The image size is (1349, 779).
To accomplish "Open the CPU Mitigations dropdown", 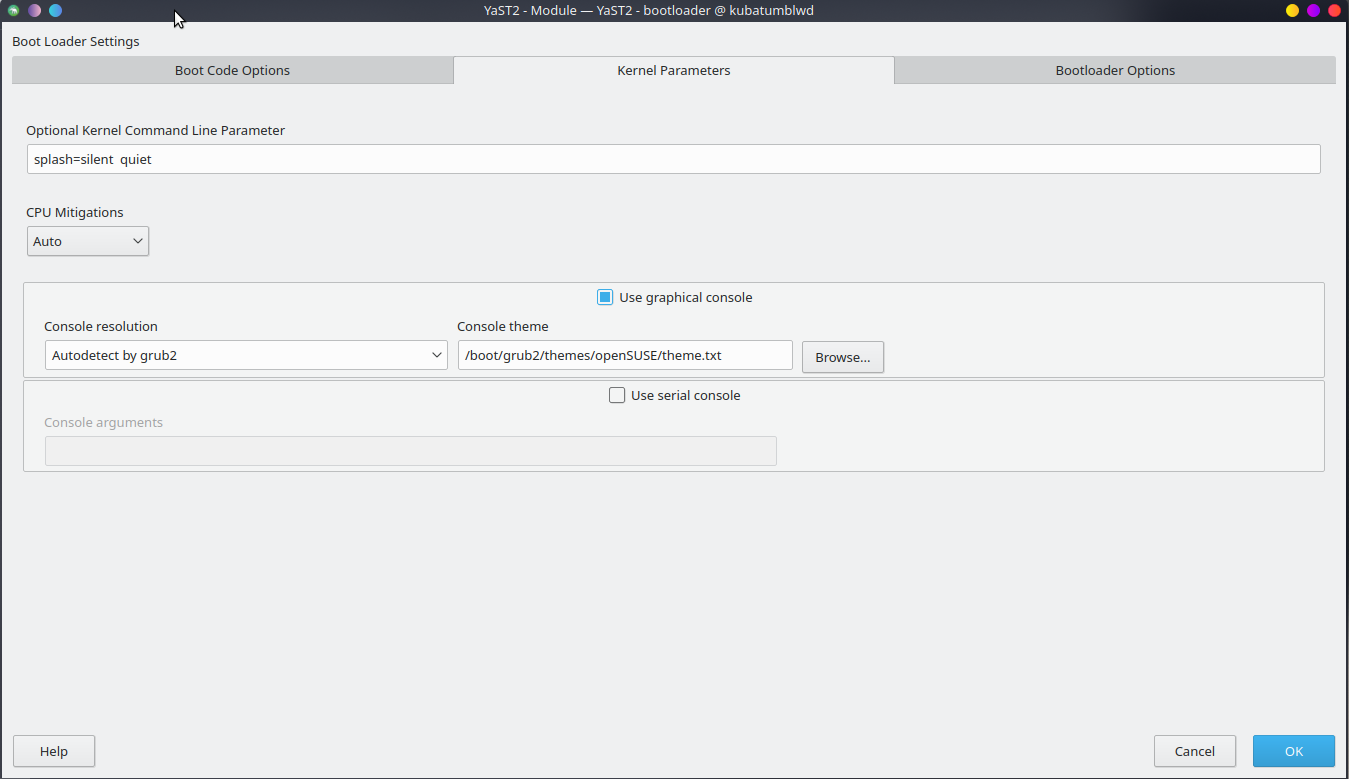I will coord(88,241).
